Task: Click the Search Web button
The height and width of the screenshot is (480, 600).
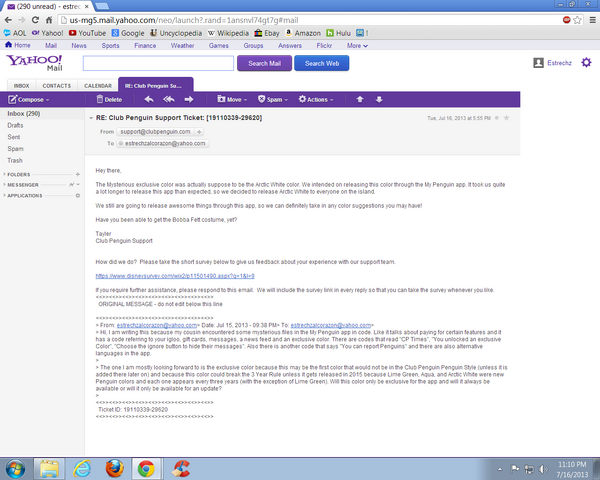Action: click(322, 63)
